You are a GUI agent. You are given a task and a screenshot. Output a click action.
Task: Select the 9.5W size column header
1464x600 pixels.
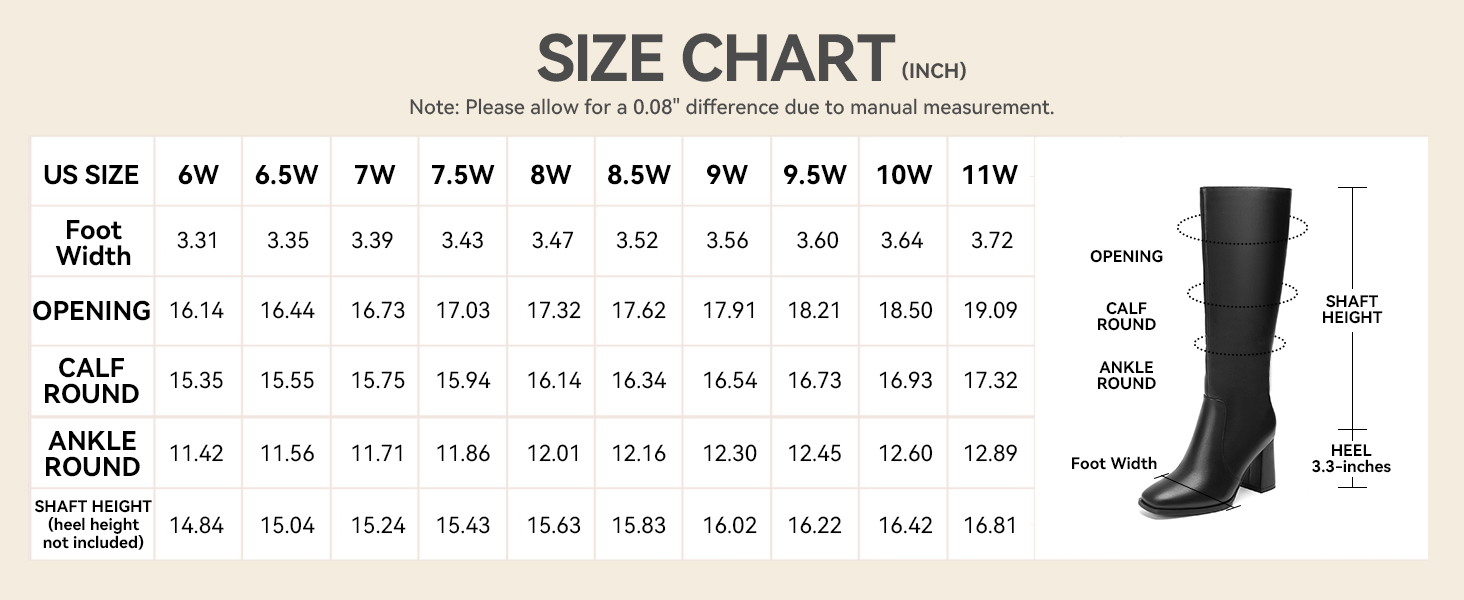coord(814,175)
